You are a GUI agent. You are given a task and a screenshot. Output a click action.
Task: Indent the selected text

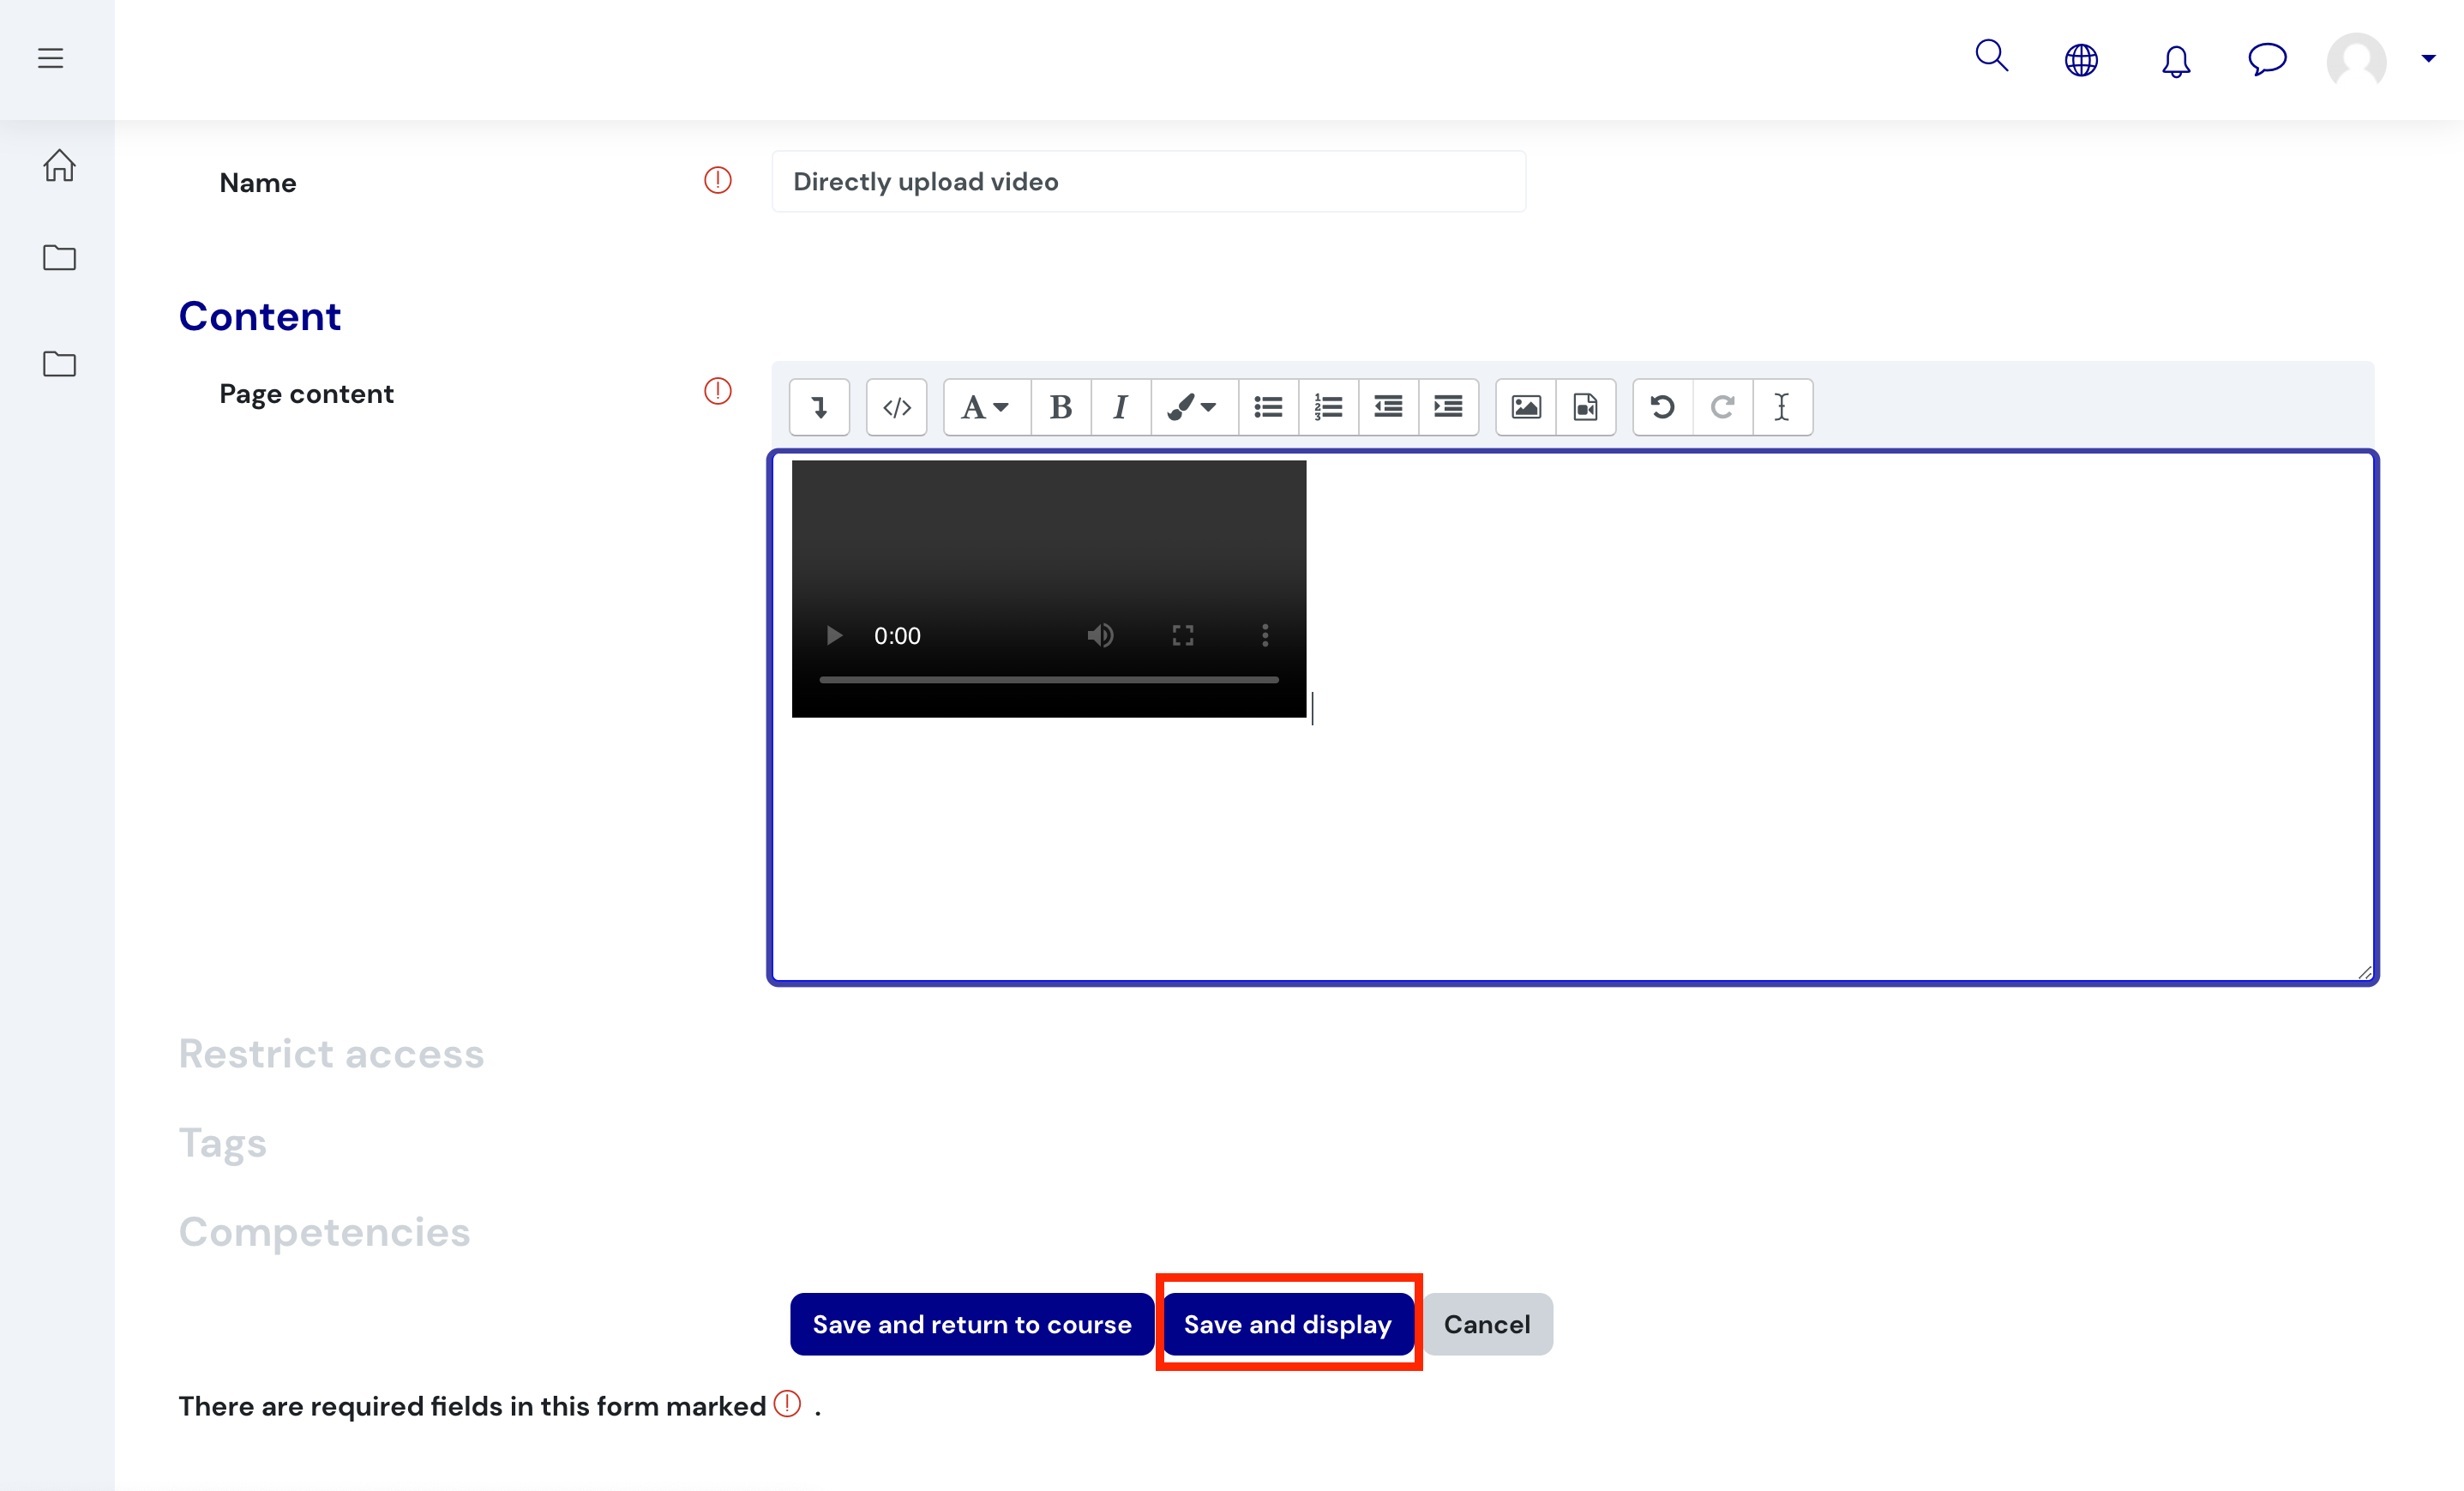tap(1448, 407)
